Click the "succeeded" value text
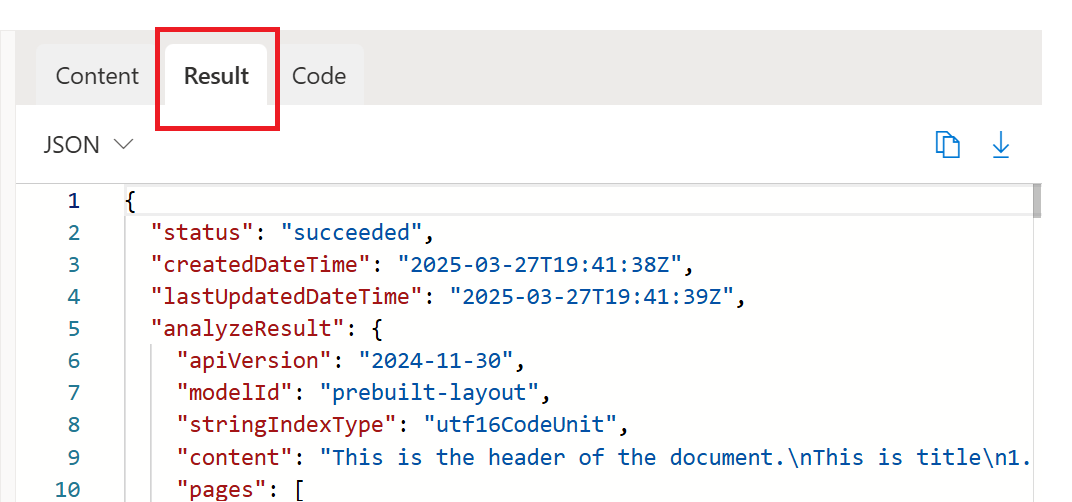This screenshot has height=502, width=1072. pos(353,233)
